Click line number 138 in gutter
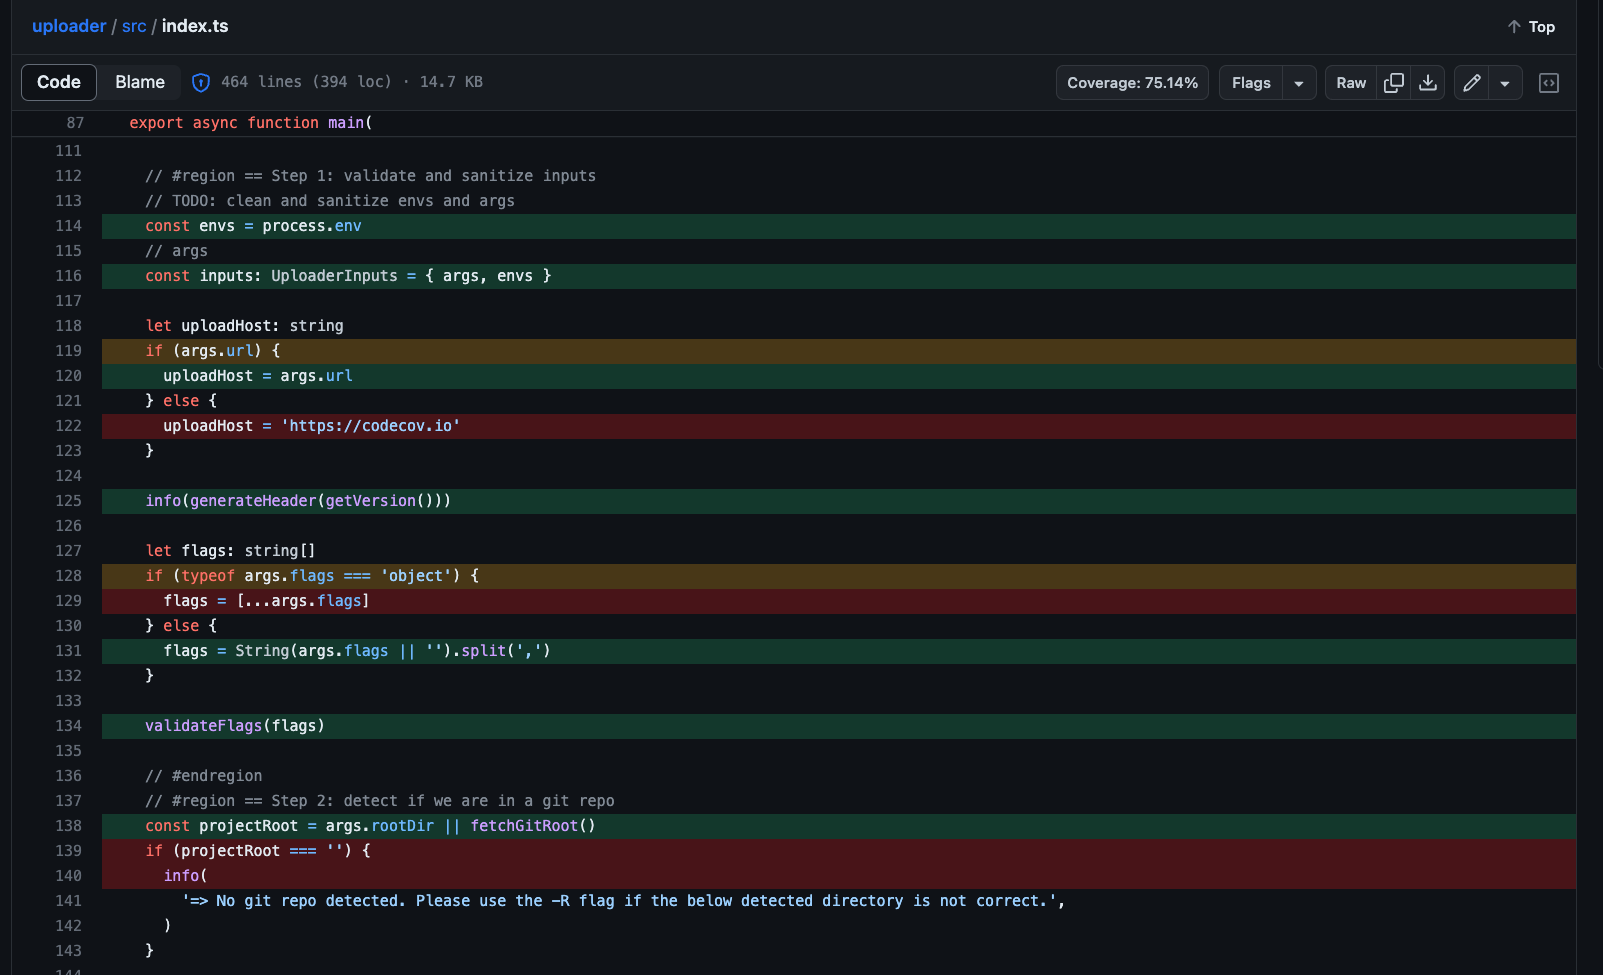Screen dimensions: 1603x975 coord(69,826)
